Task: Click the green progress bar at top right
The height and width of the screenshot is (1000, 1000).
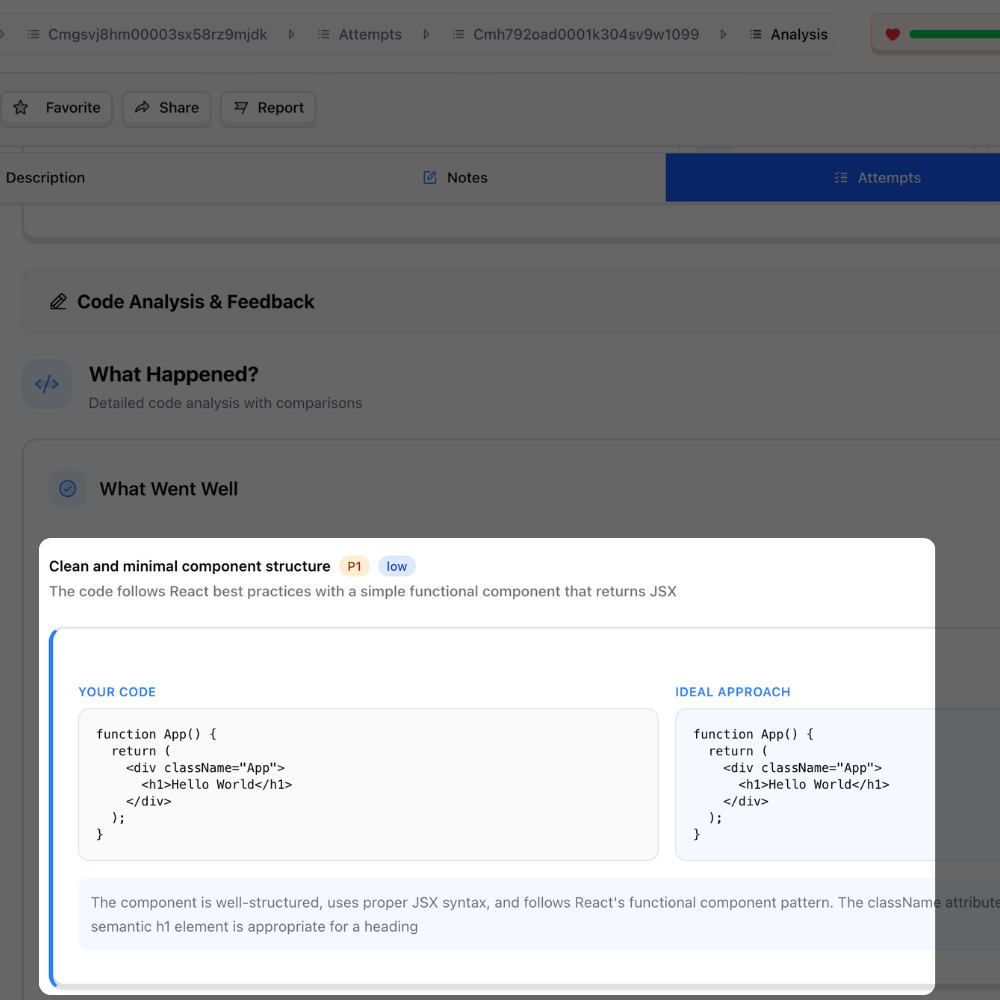Action: pyautogui.click(x=955, y=33)
